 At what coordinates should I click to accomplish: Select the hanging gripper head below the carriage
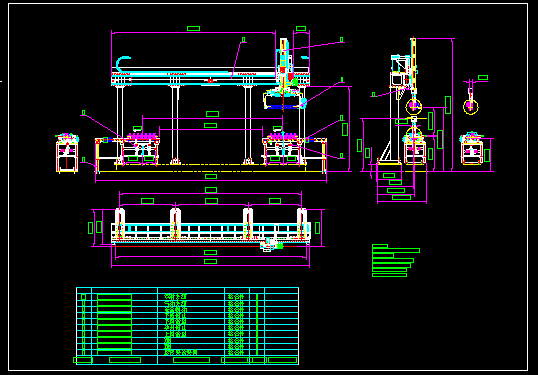[285, 99]
